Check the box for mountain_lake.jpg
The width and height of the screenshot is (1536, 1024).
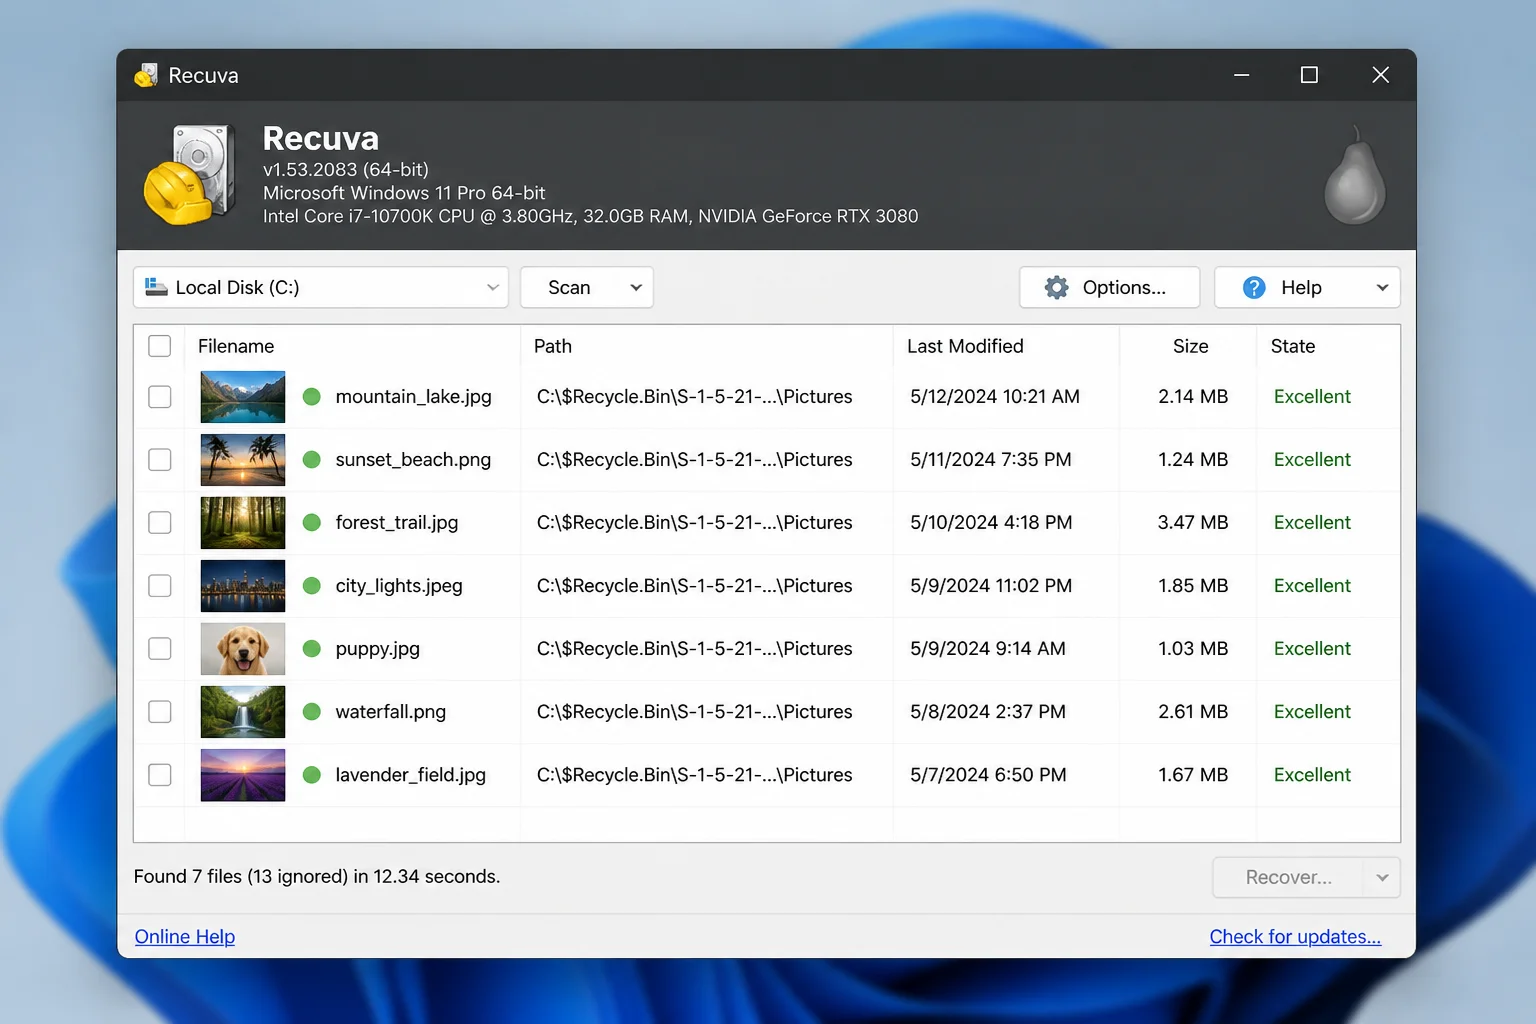tap(160, 397)
